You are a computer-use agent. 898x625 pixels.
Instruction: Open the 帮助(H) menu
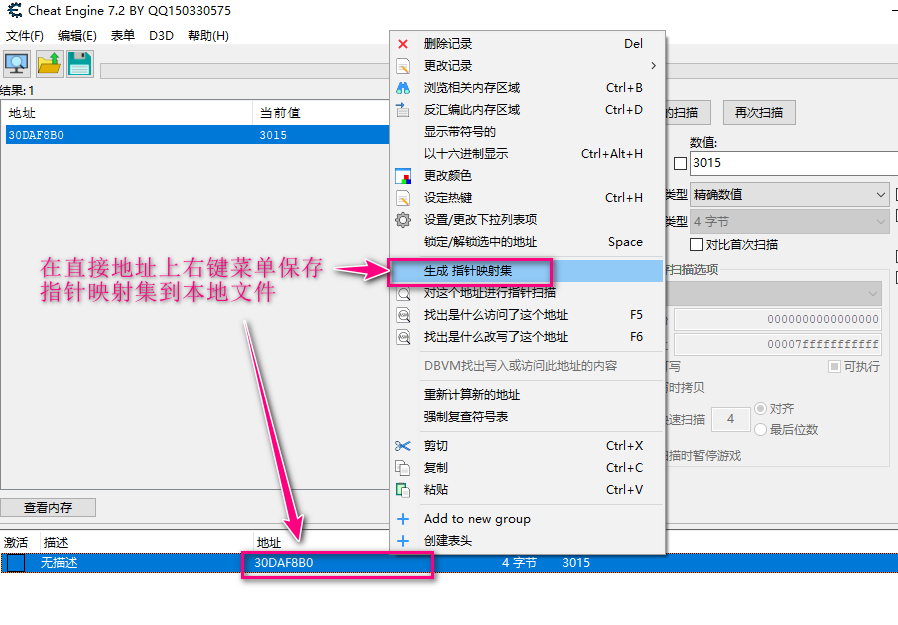[x=208, y=36]
